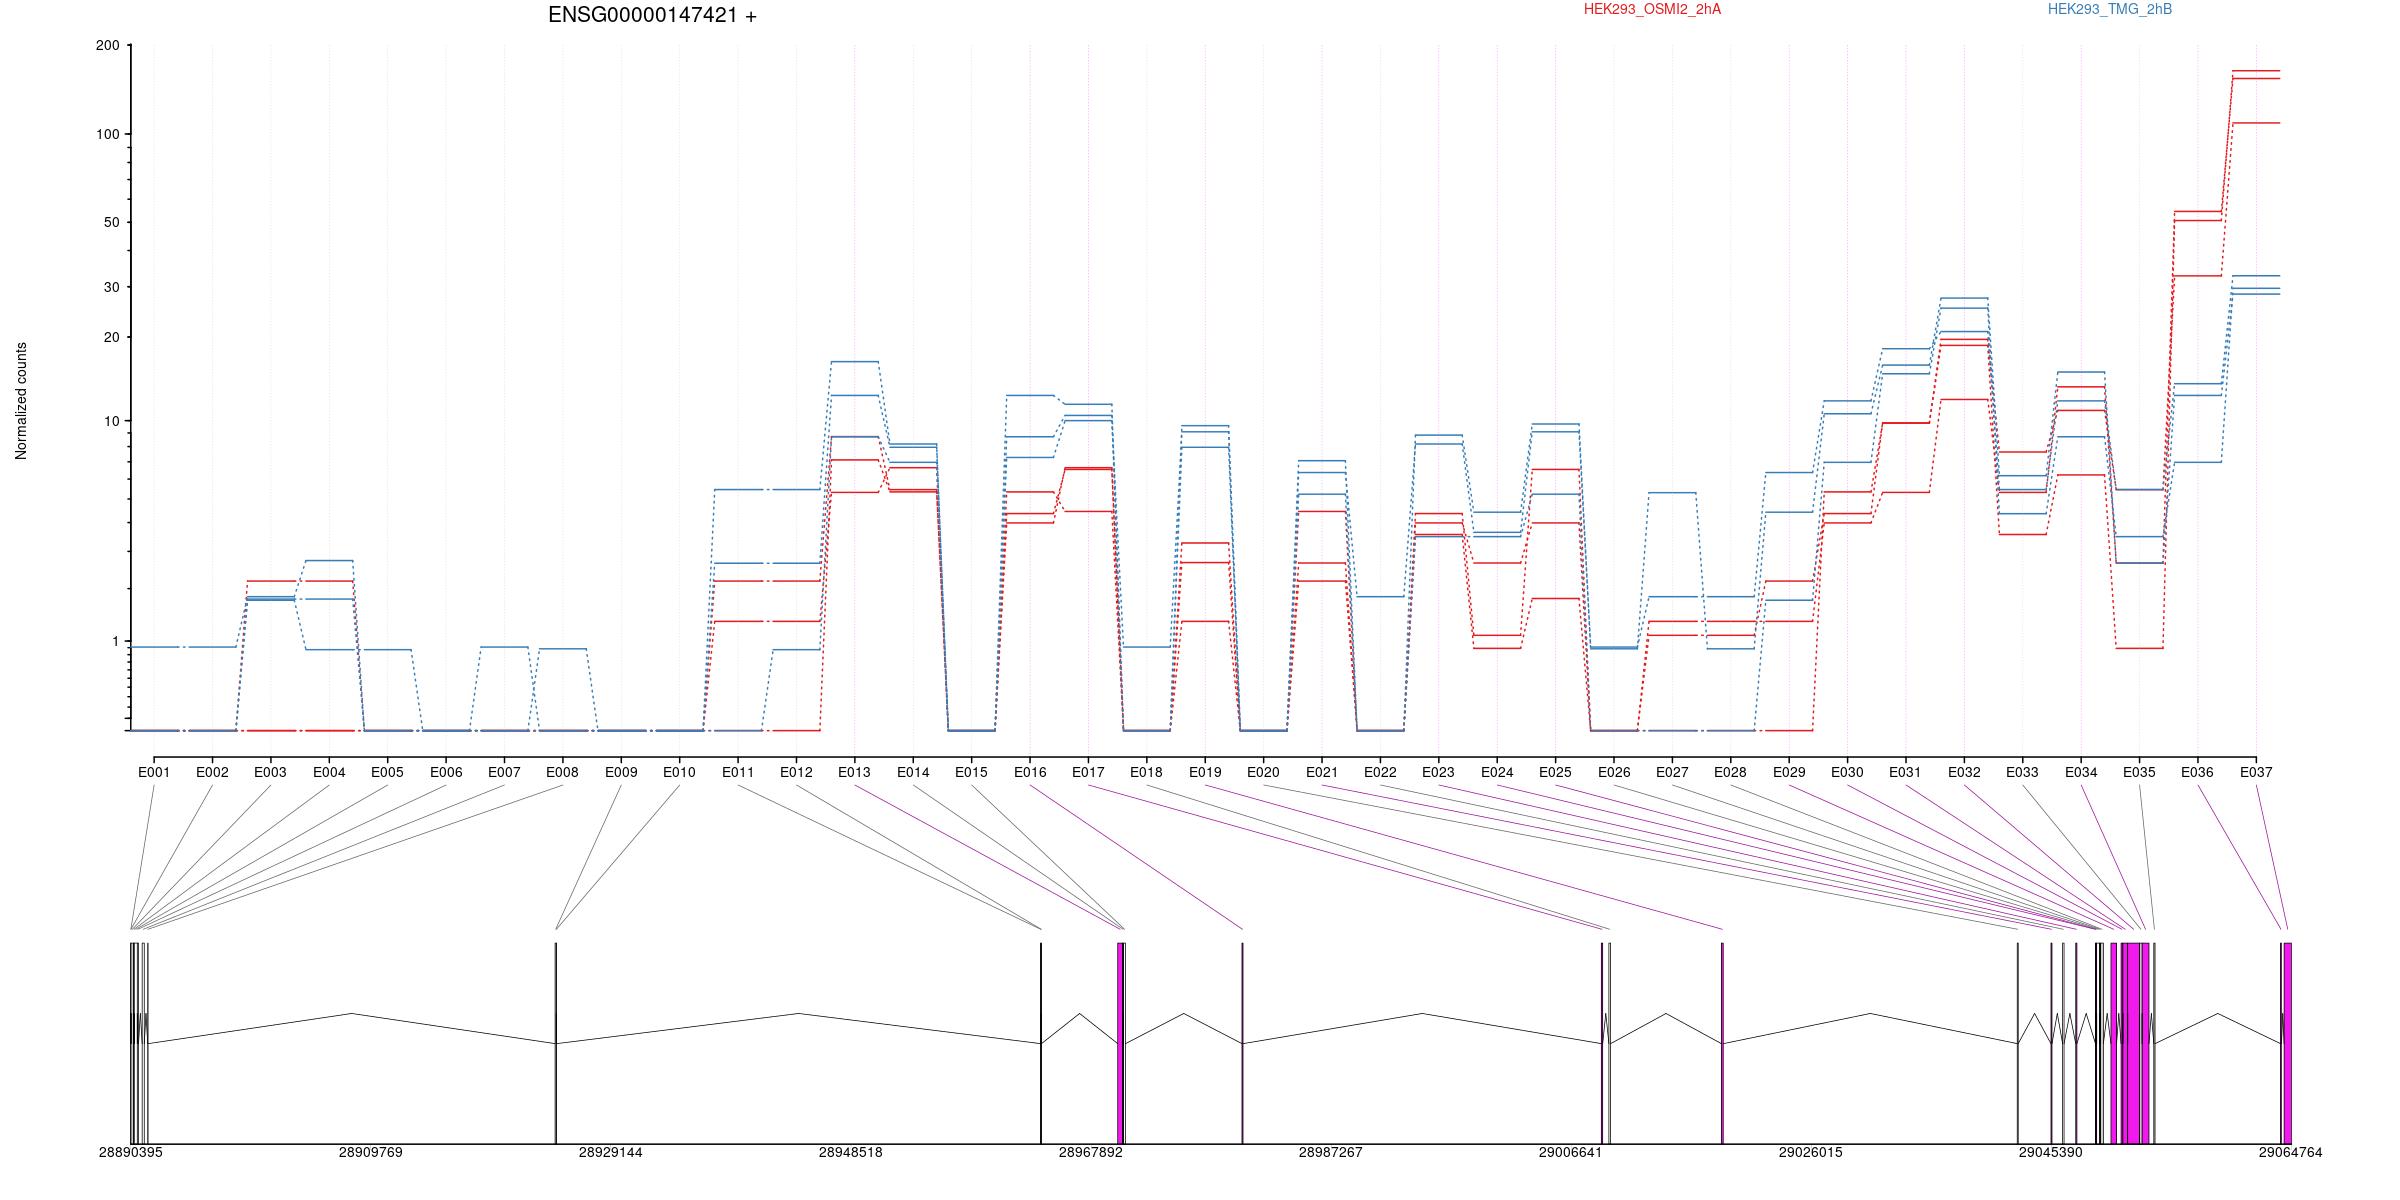Screen dimensions: 2400x1200
Task: Click the y-axis tick label 100
Action: (108, 134)
